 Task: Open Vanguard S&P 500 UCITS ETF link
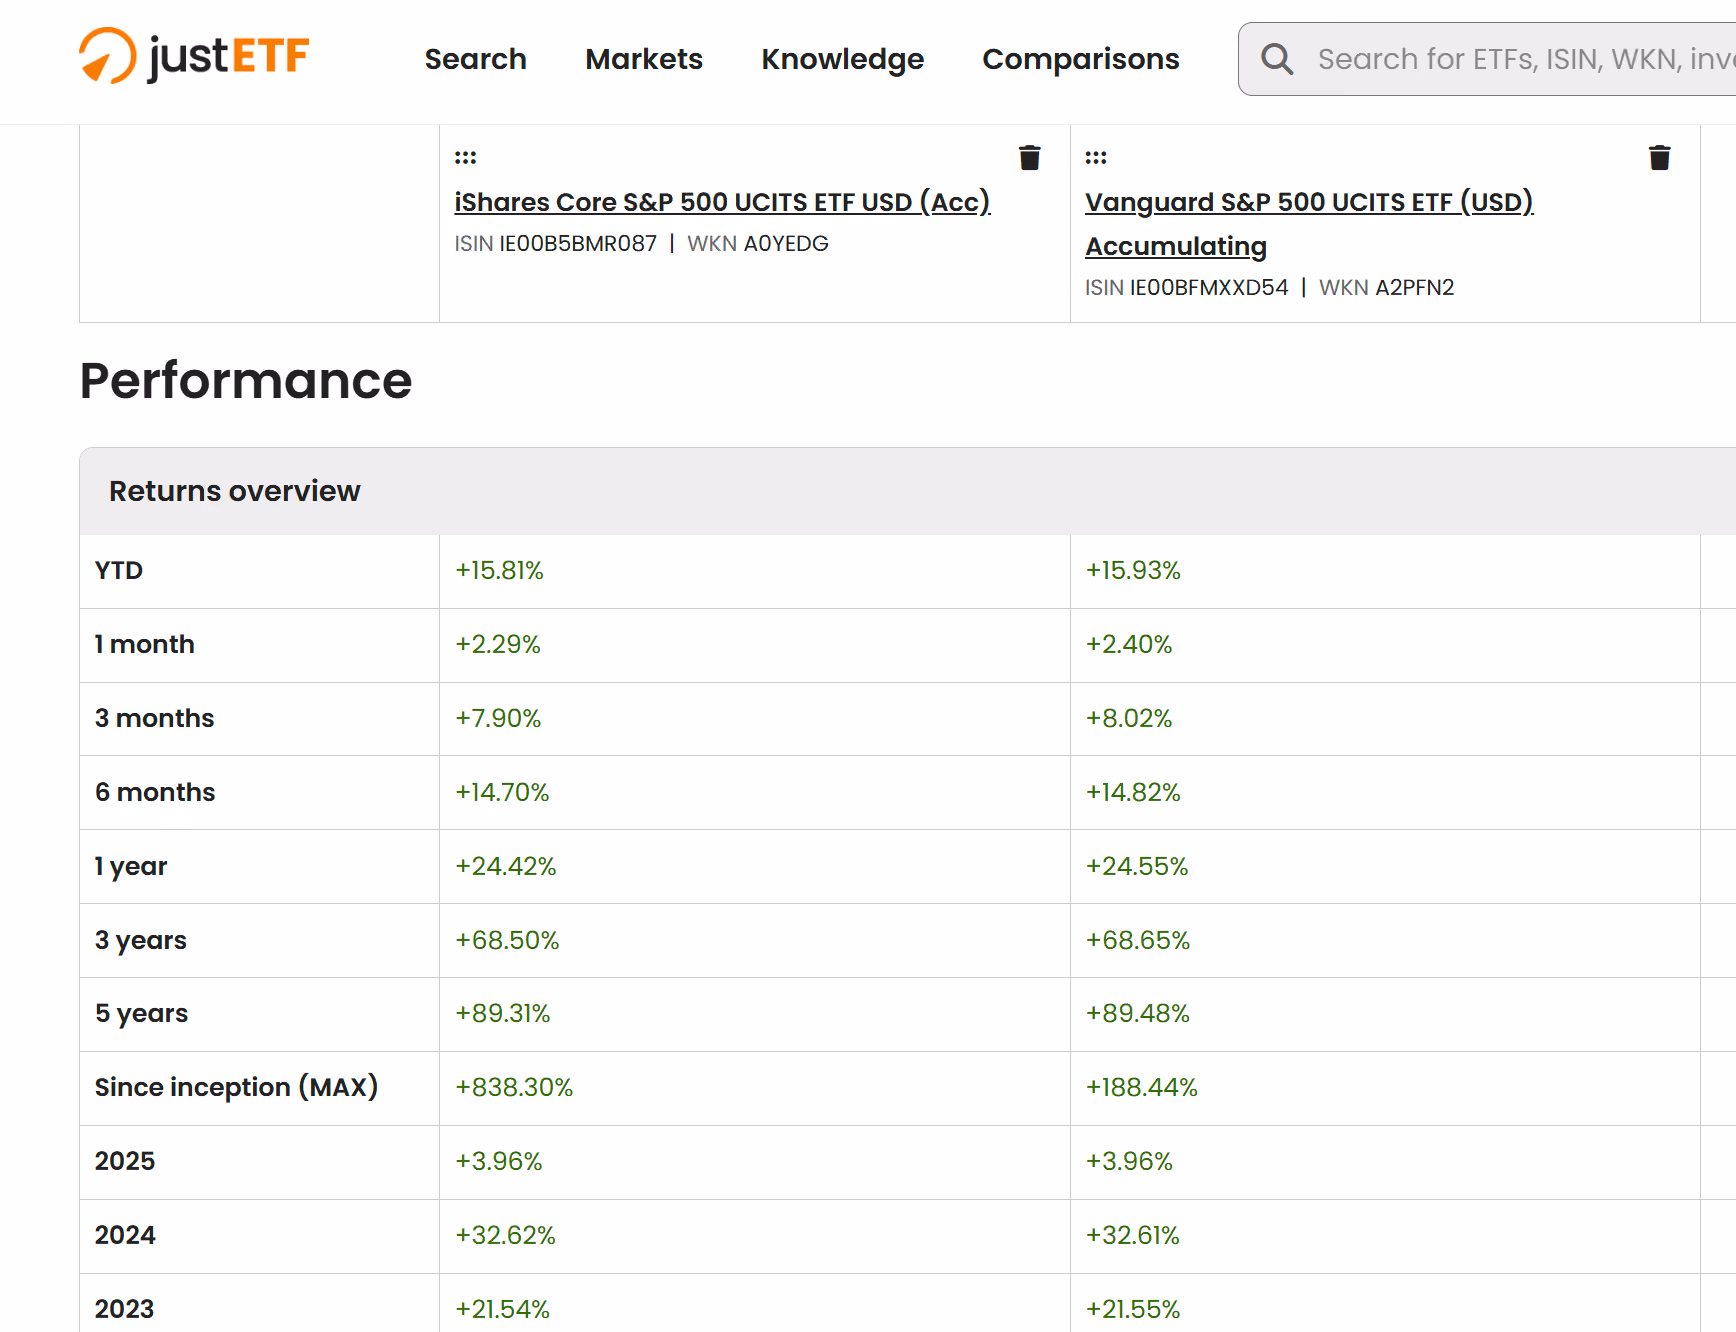(1309, 224)
